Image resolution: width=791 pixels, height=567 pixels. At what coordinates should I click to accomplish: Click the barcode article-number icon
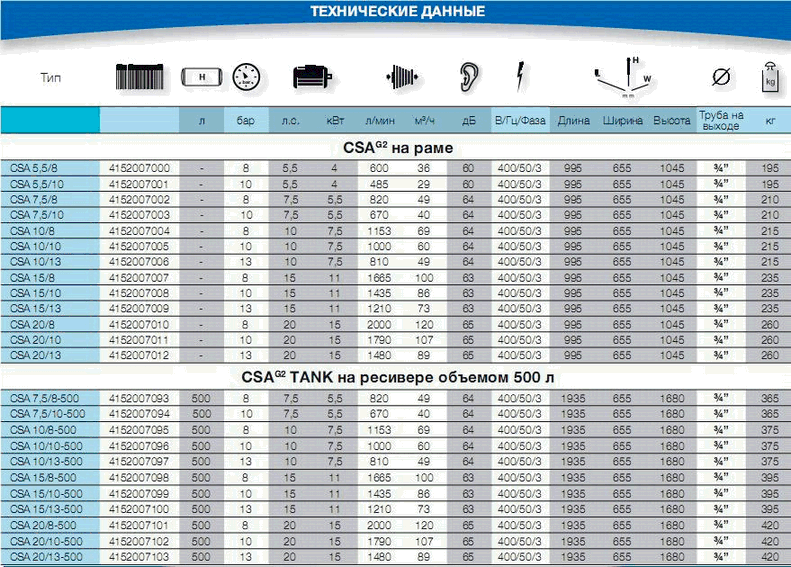[x=140, y=77]
